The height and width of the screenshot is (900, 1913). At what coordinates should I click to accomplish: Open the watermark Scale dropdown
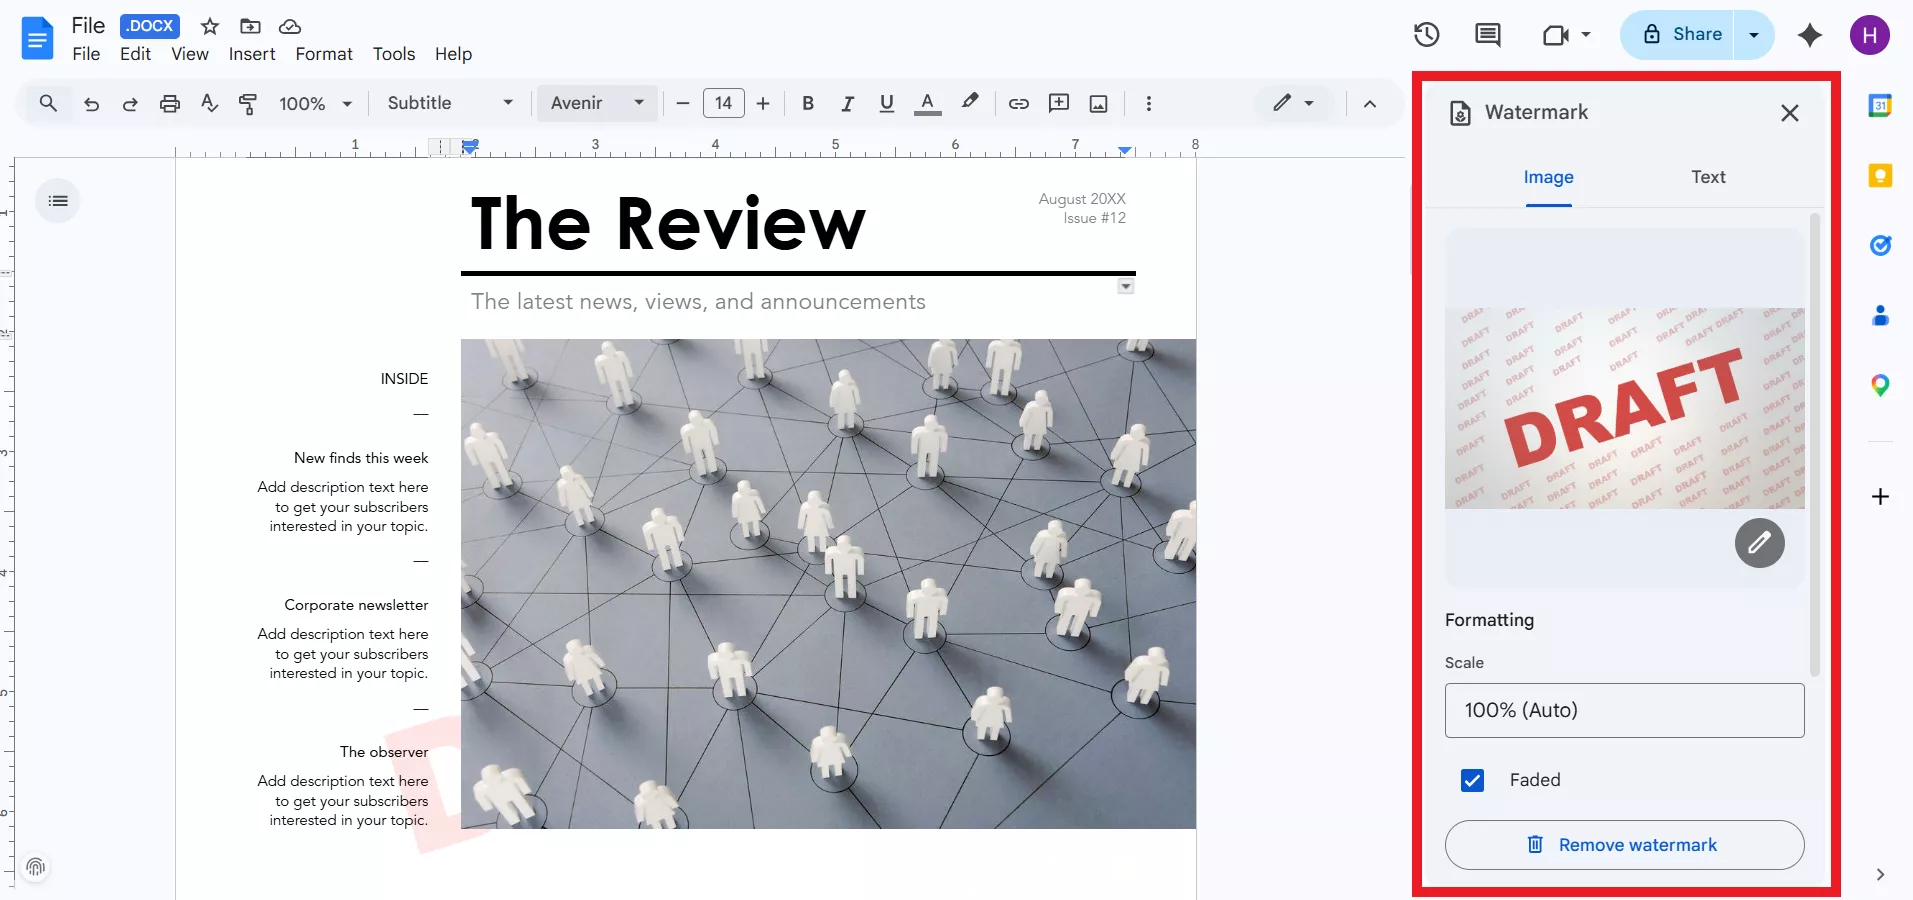(x=1624, y=710)
